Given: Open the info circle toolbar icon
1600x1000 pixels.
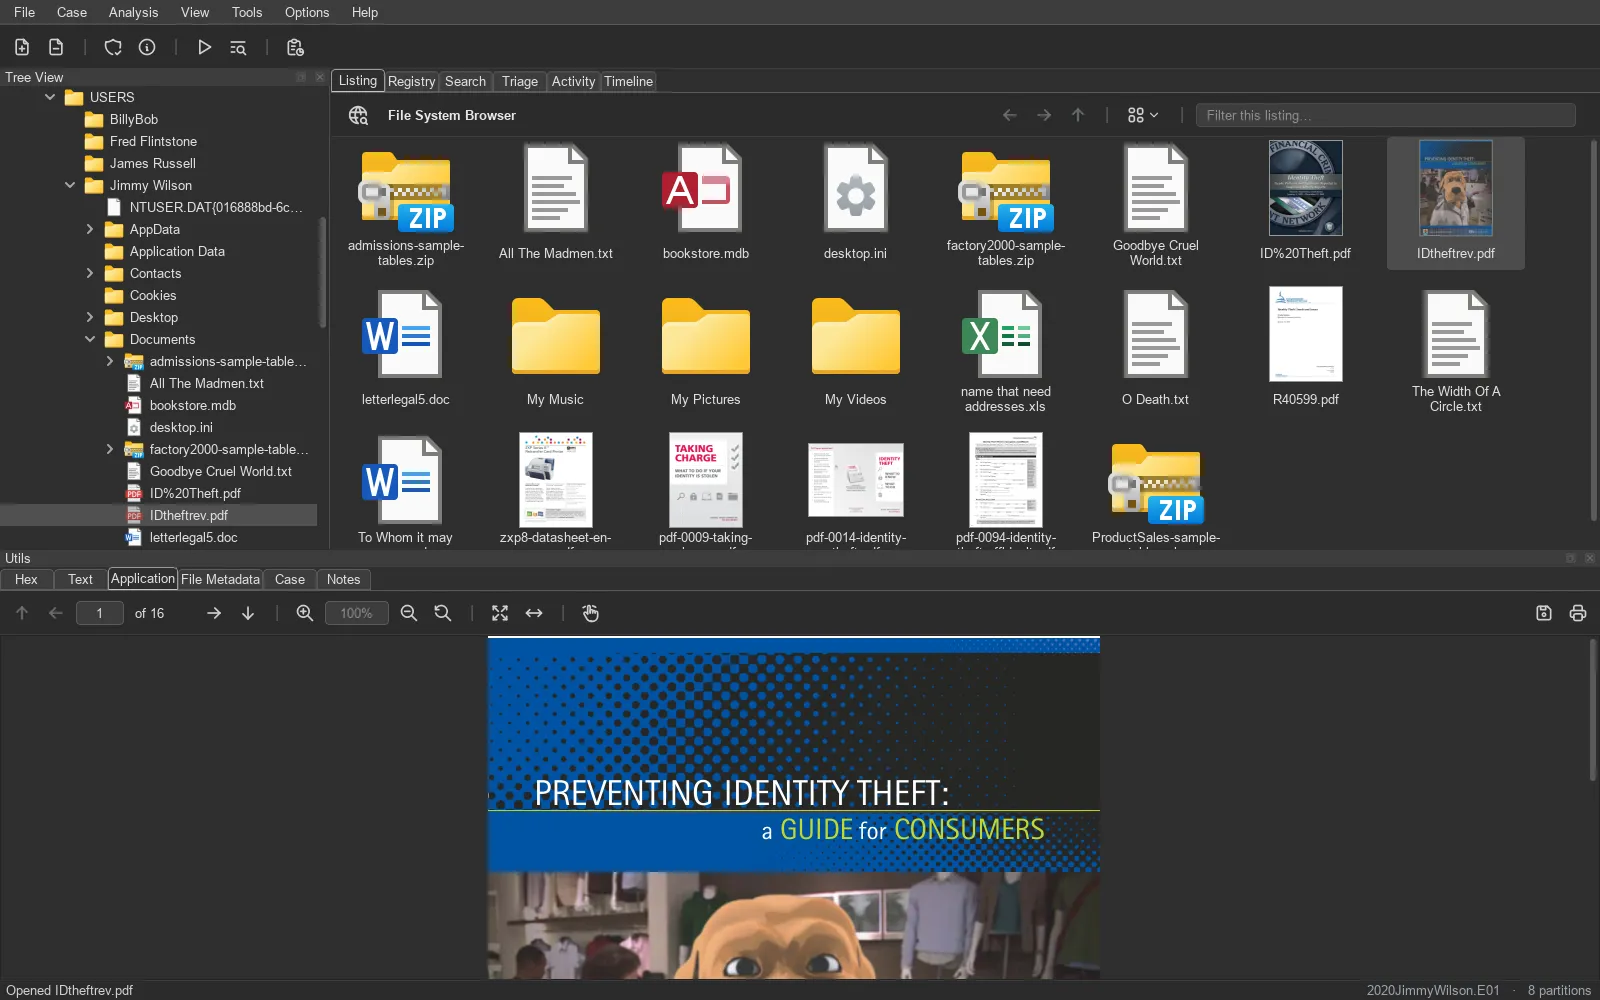Looking at the screenshot, I should pyautogui.click(x=147, y=47).
